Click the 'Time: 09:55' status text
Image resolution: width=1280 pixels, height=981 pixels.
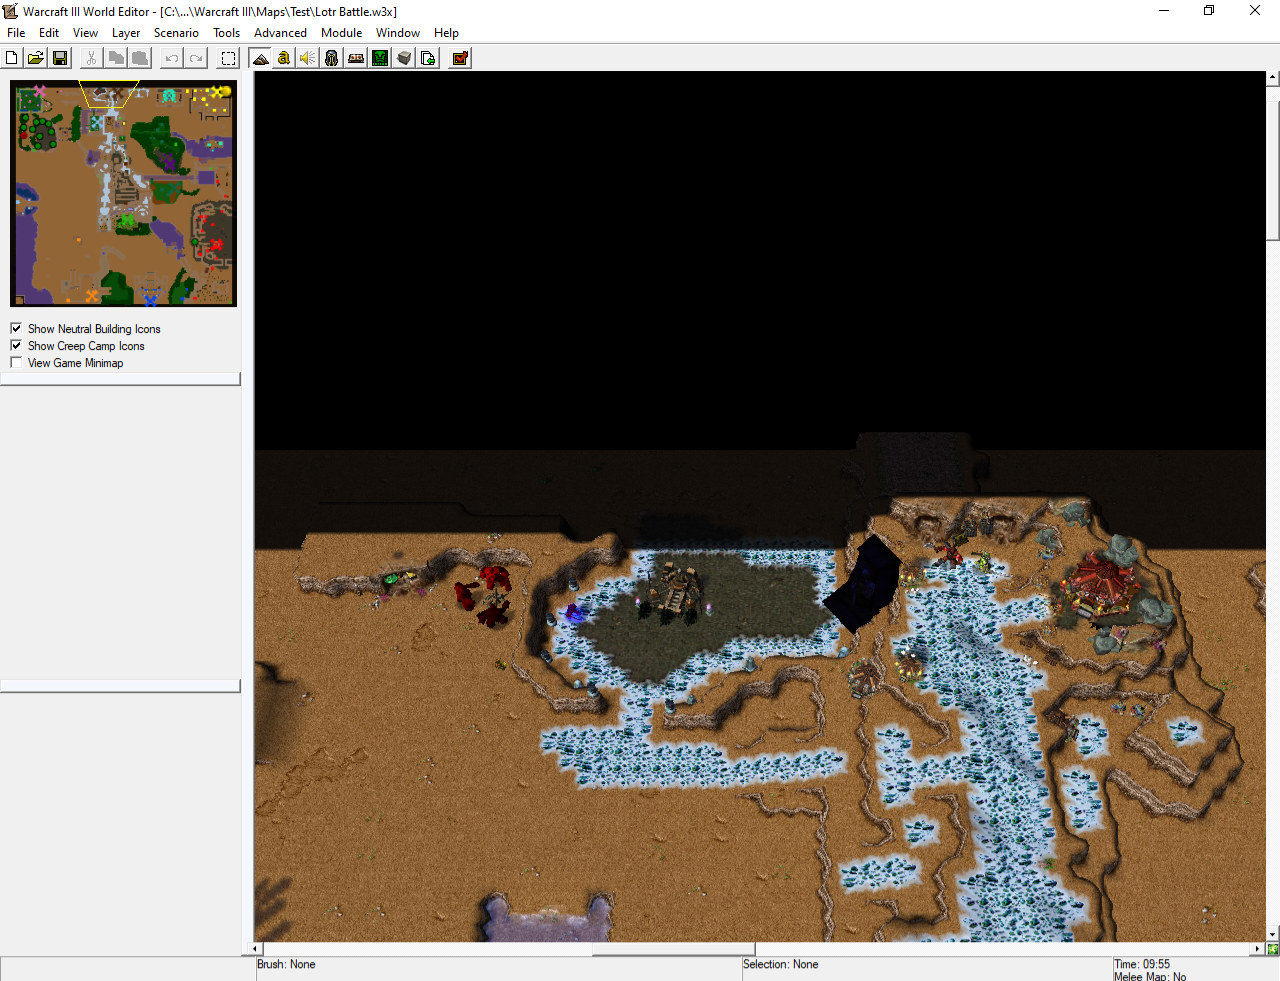click(x=1141, y=964)
